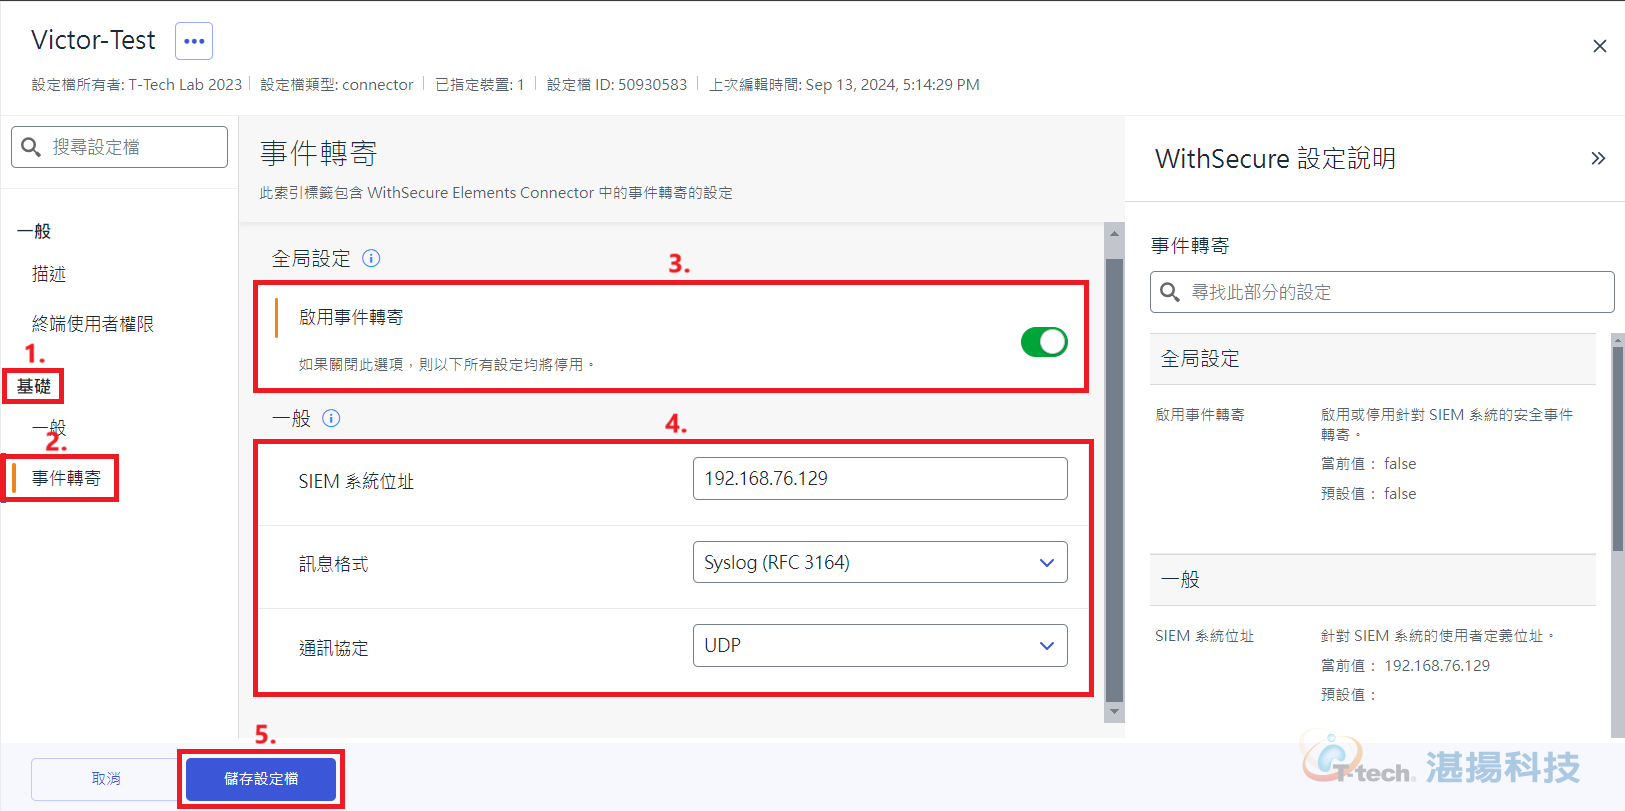Select 一般 under 基礎 in sidebar
This screenshot has height=811, width=1625.
pyautogui.click(x=49, y=427)
